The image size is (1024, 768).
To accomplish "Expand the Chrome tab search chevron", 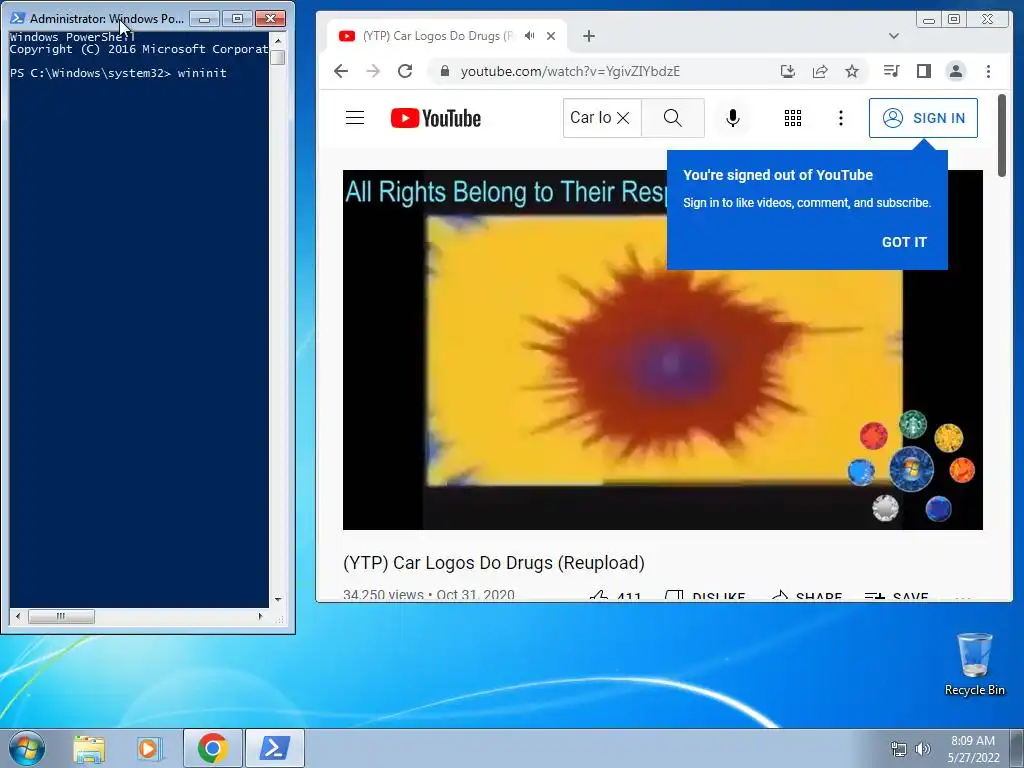I will [894, 36].
